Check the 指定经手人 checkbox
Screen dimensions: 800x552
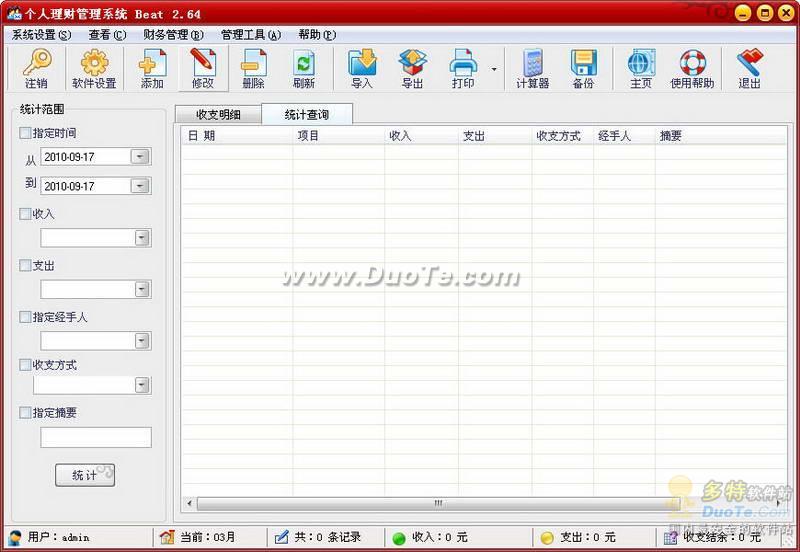pyautogui.click(x=25, y=317)
